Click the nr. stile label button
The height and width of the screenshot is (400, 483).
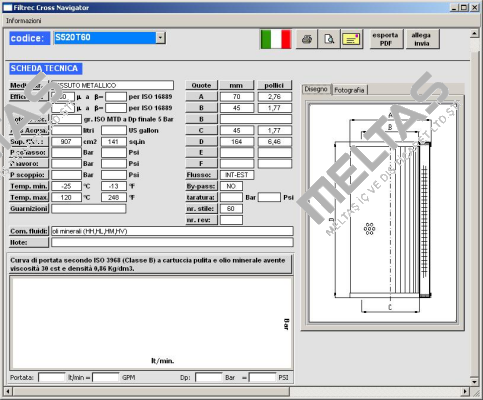pos(201,209)
